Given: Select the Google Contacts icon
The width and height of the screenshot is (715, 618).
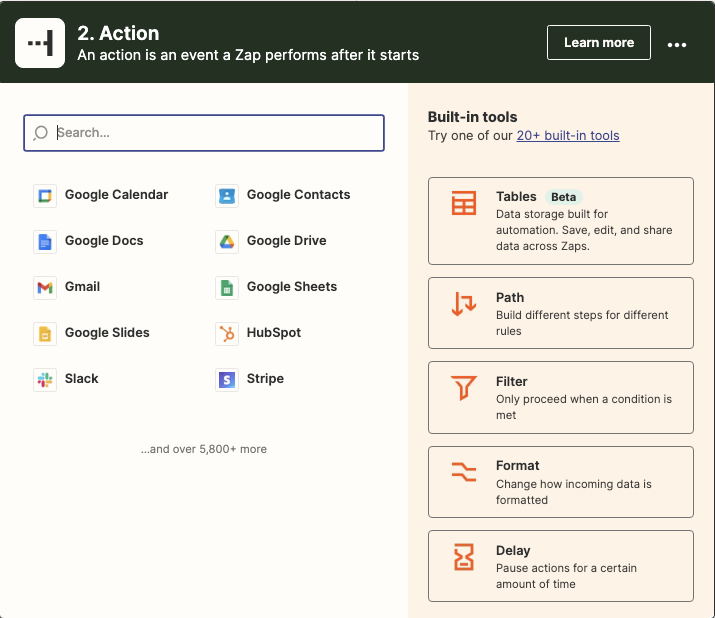Looking at the screenshot, I should [x=227, y=196].
